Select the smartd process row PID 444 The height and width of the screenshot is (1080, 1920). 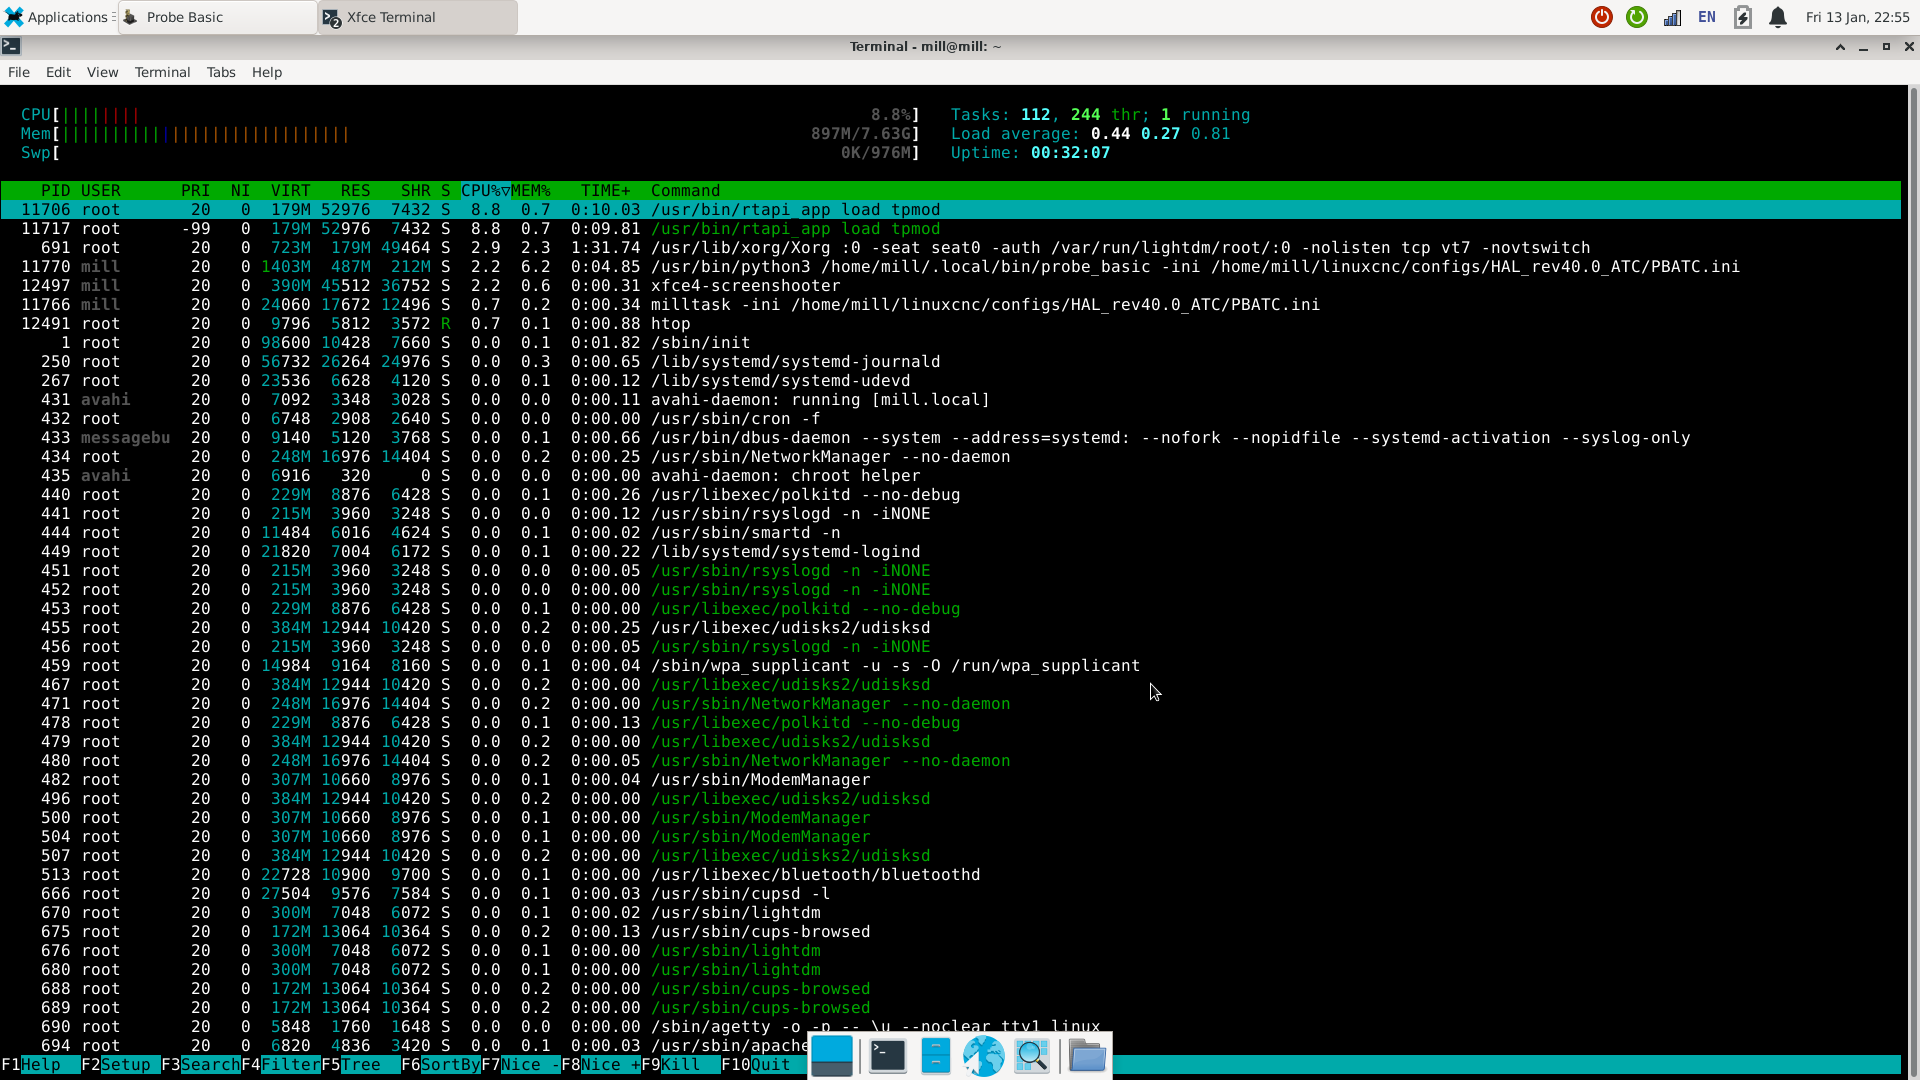950,532
